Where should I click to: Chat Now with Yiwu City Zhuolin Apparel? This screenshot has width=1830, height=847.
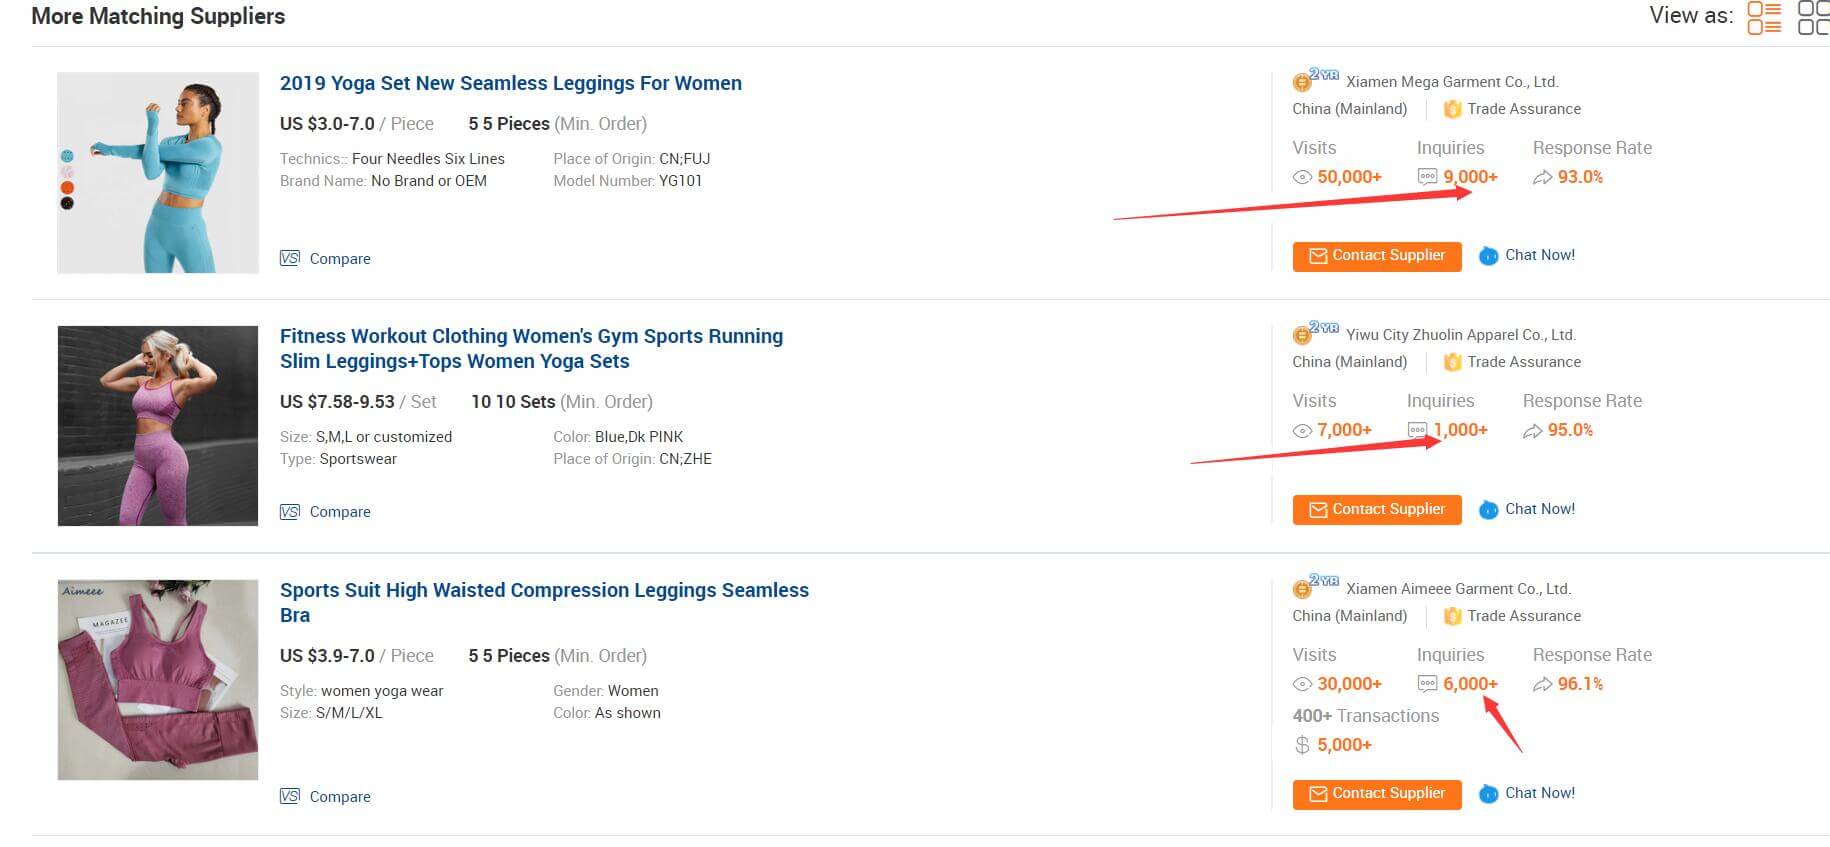1527,510
